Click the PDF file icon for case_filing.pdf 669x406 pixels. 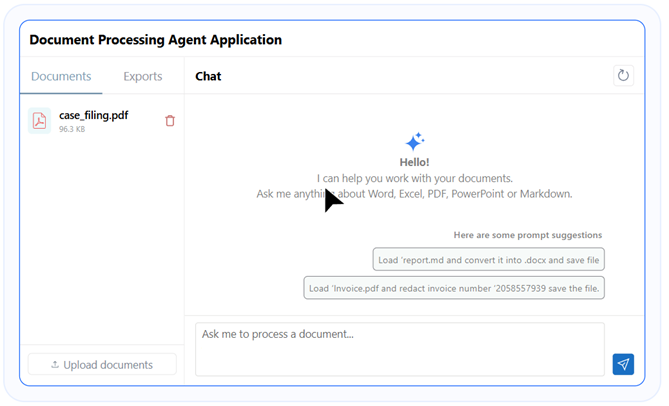(39, 121)
